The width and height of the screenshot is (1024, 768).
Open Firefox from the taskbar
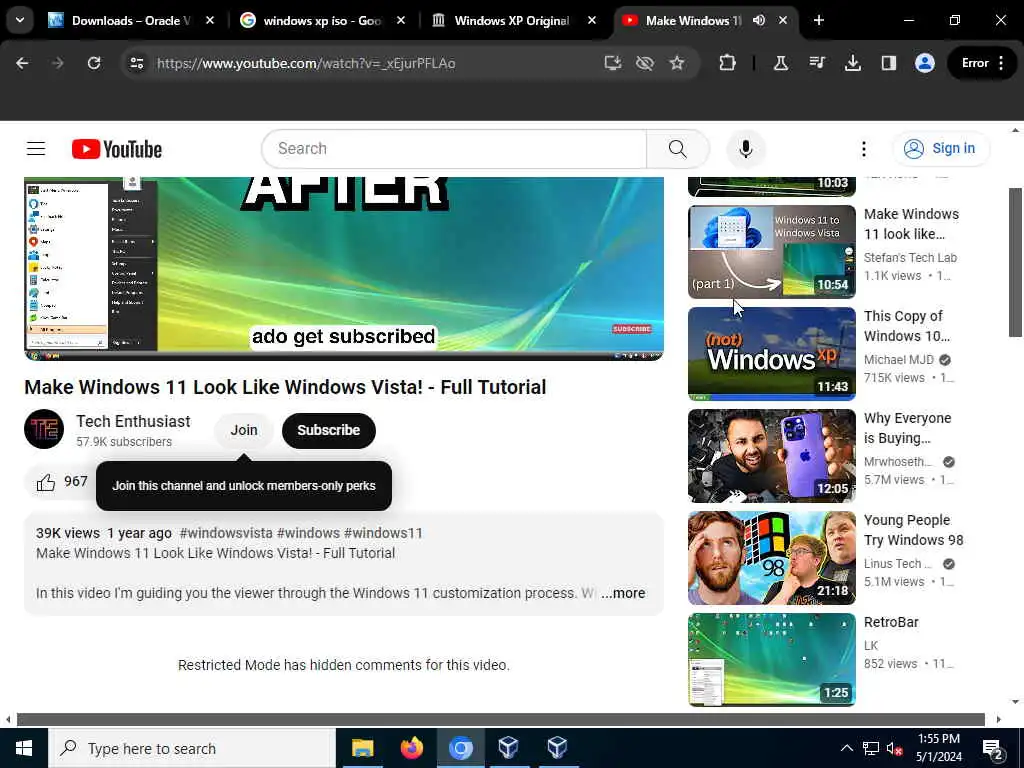tap(411, 748)
